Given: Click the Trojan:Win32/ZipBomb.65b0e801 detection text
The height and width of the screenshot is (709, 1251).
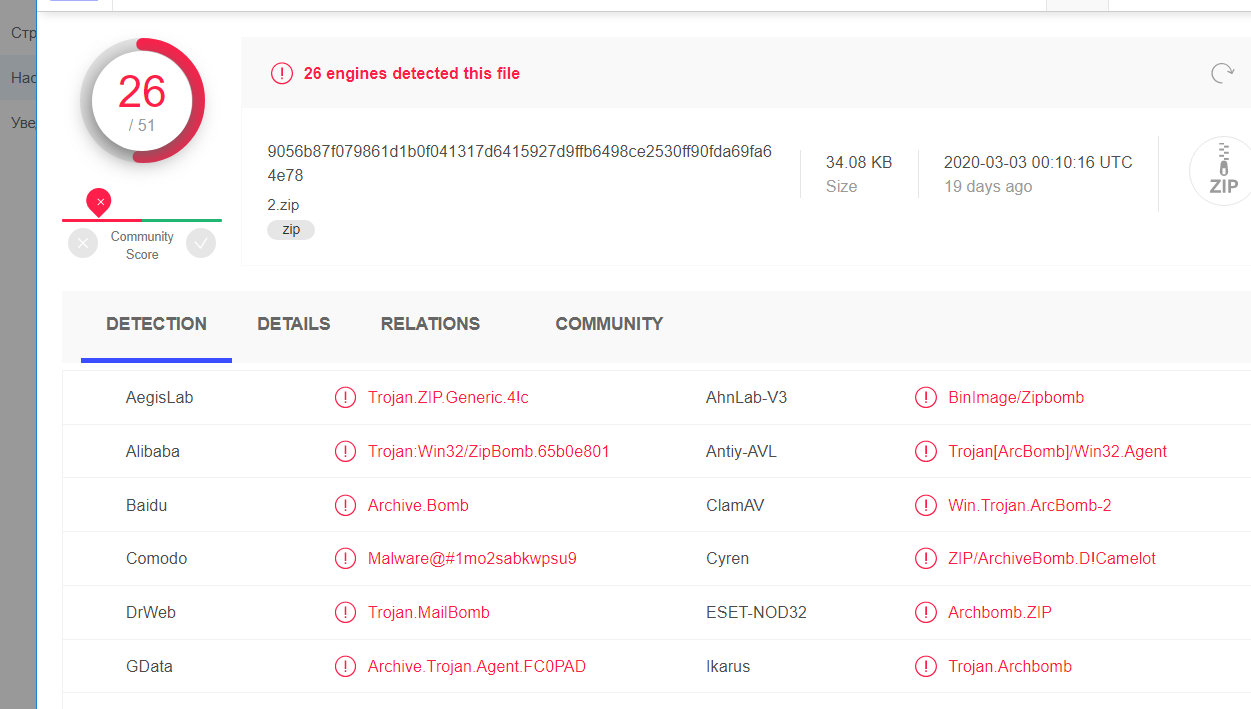Looking at the screenshot, I should click(x=489, y=452).
